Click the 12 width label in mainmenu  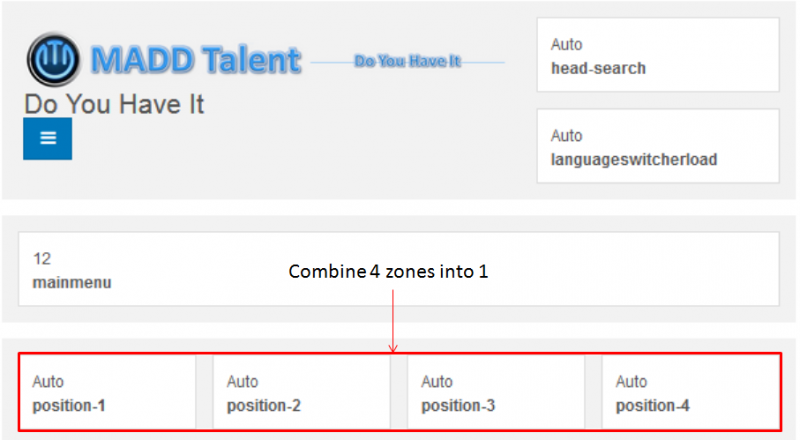[x=42, y=259]
